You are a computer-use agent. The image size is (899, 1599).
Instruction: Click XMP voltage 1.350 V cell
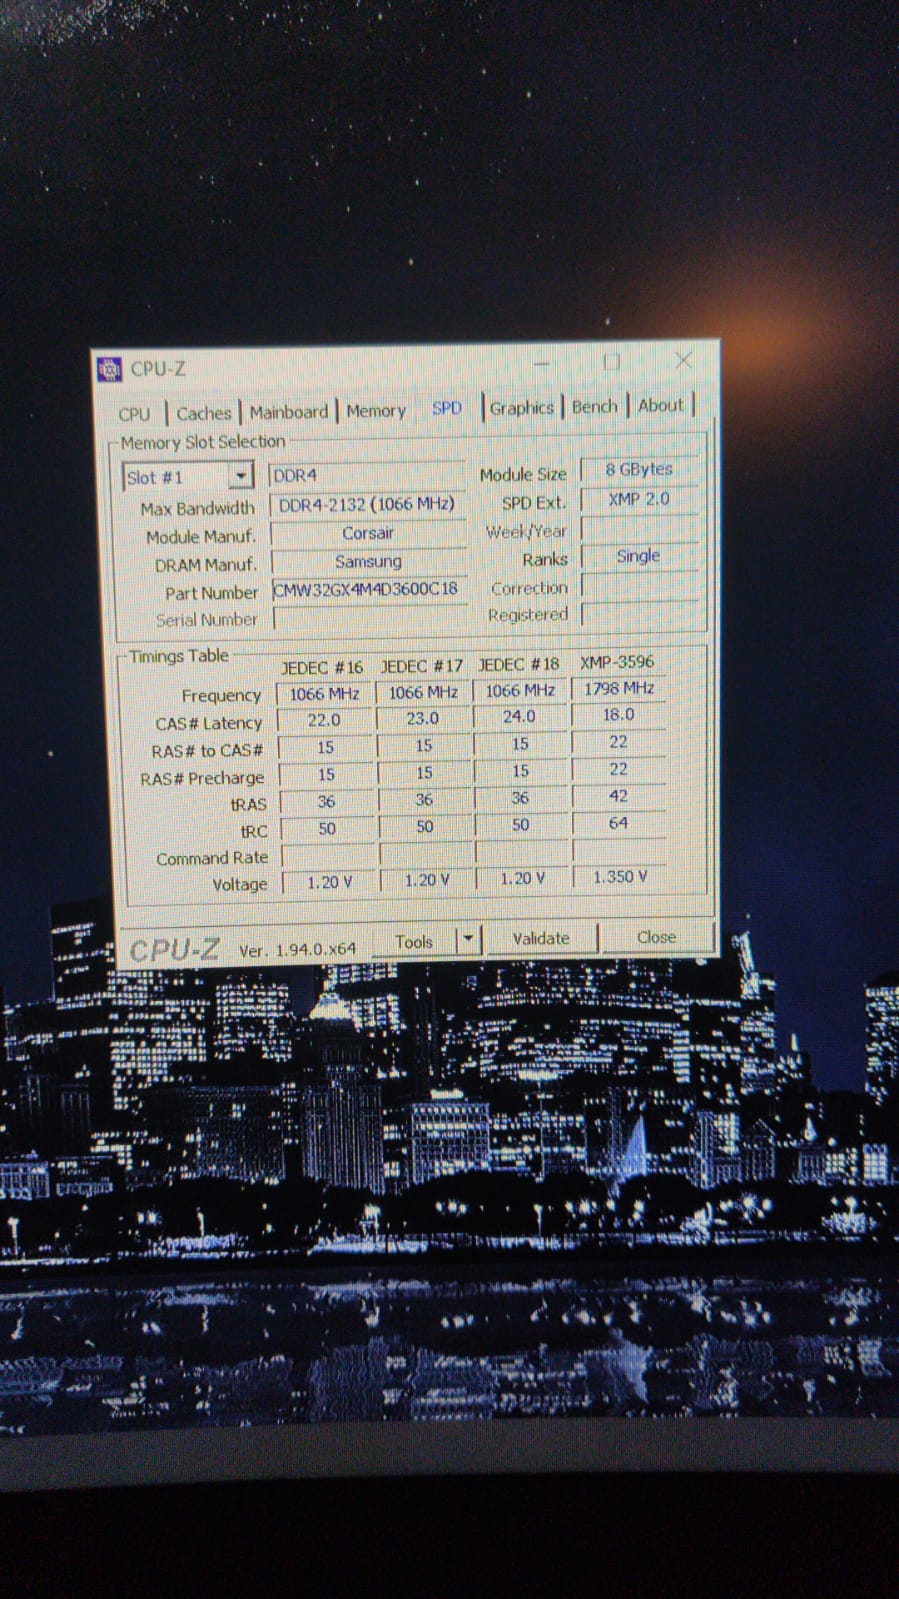620,877
